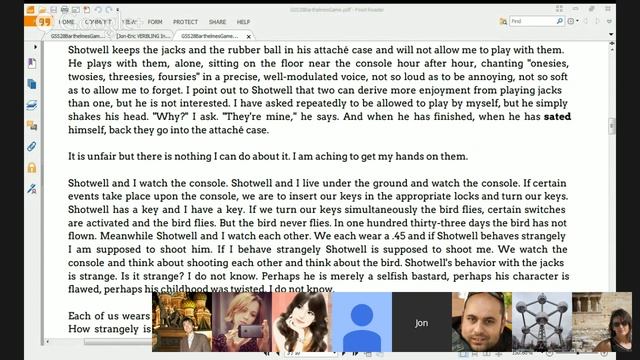Click the Redo arrow in quick toolbar
This screenshot has height=360, width=640.
pyautogui.click(x=109, y=9)
